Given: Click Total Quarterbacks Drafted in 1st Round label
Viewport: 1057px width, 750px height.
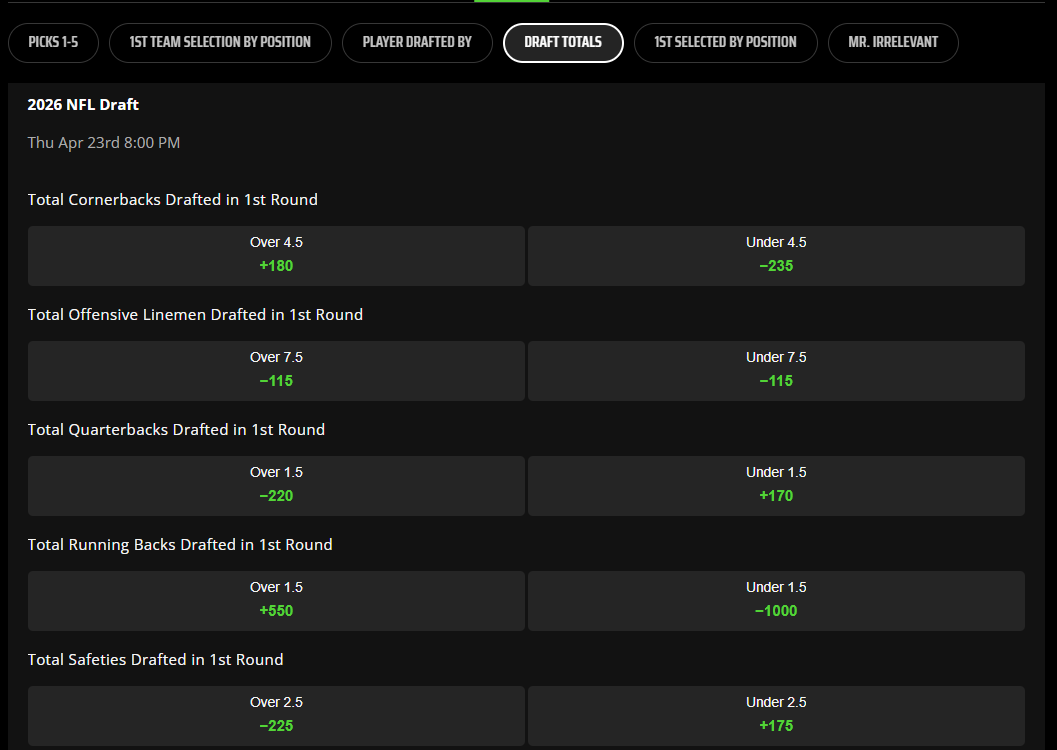Looking at the screenshot, I should [x=177, y=430].
